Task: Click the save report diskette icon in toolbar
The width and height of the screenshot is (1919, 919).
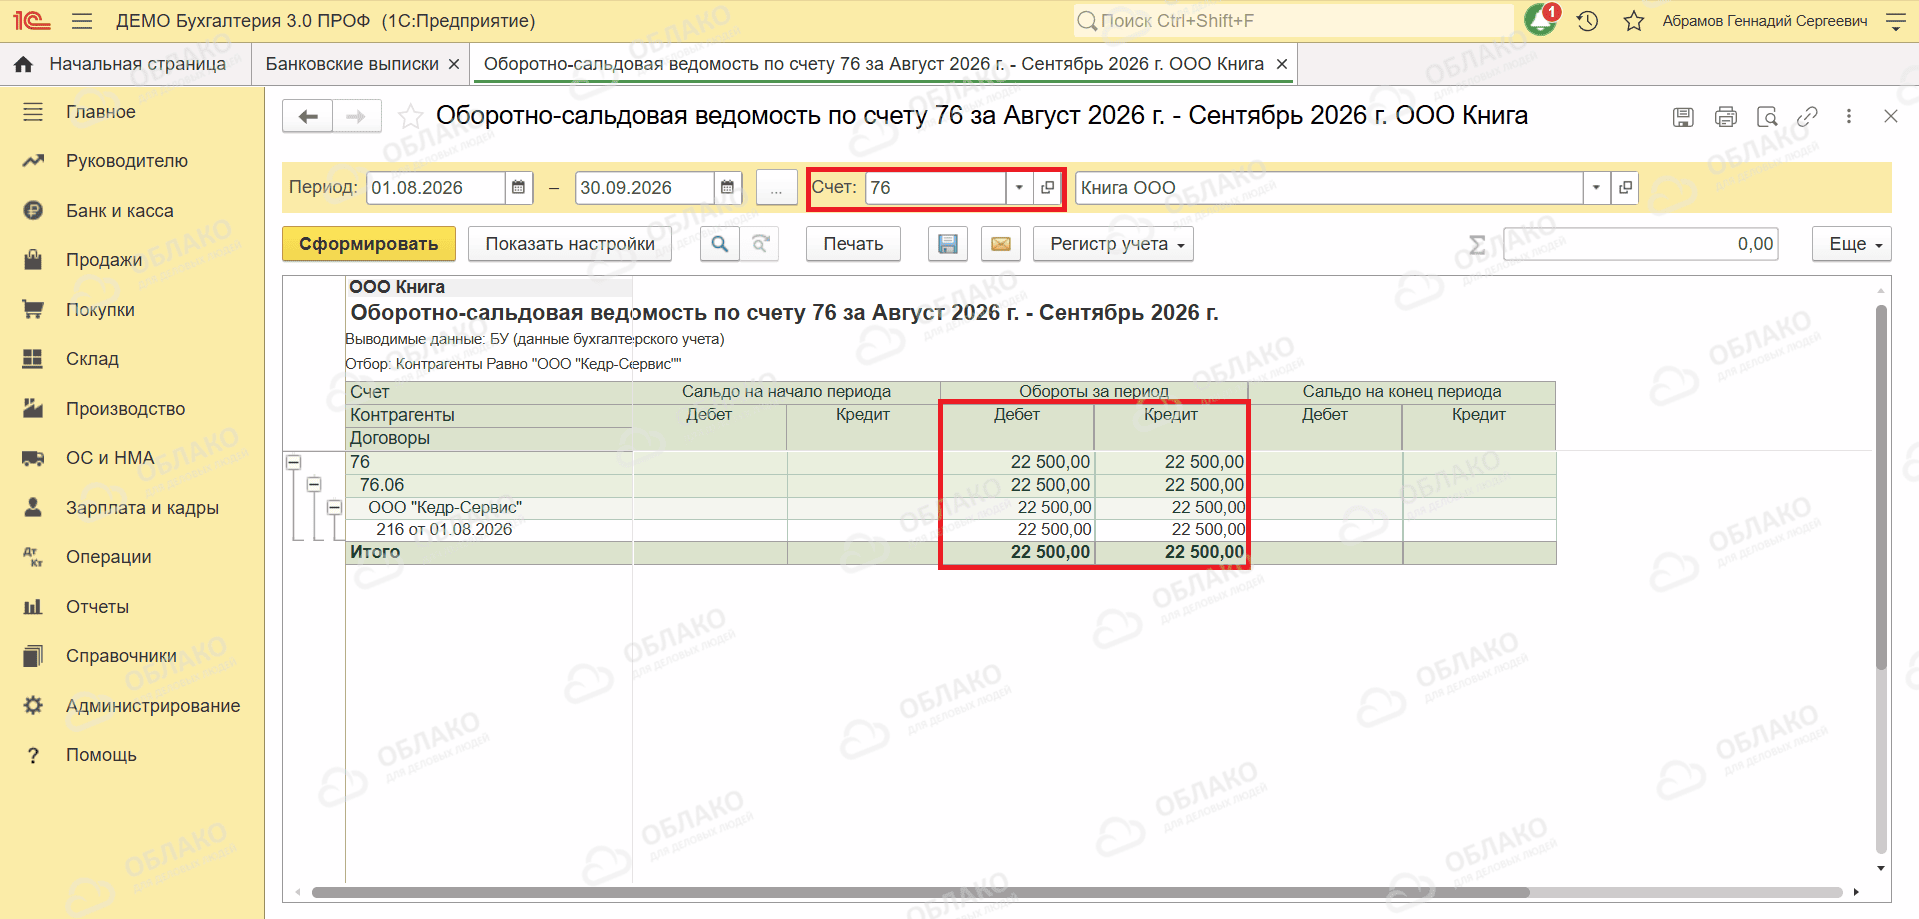Action: click(x=947, y=244)
